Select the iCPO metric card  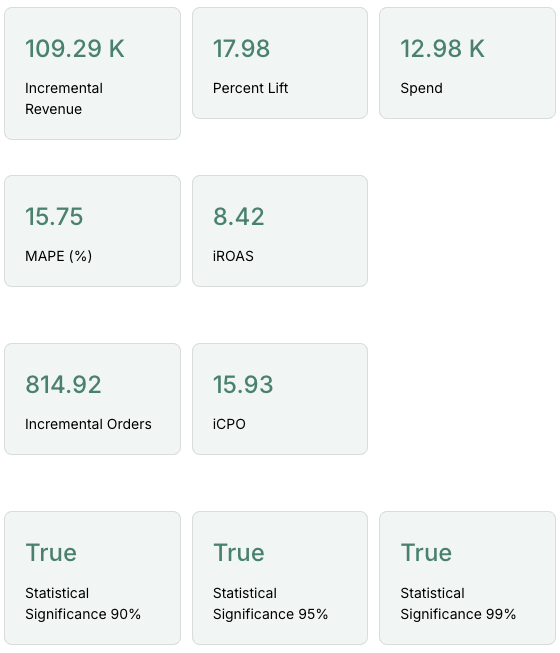[280, 399]
